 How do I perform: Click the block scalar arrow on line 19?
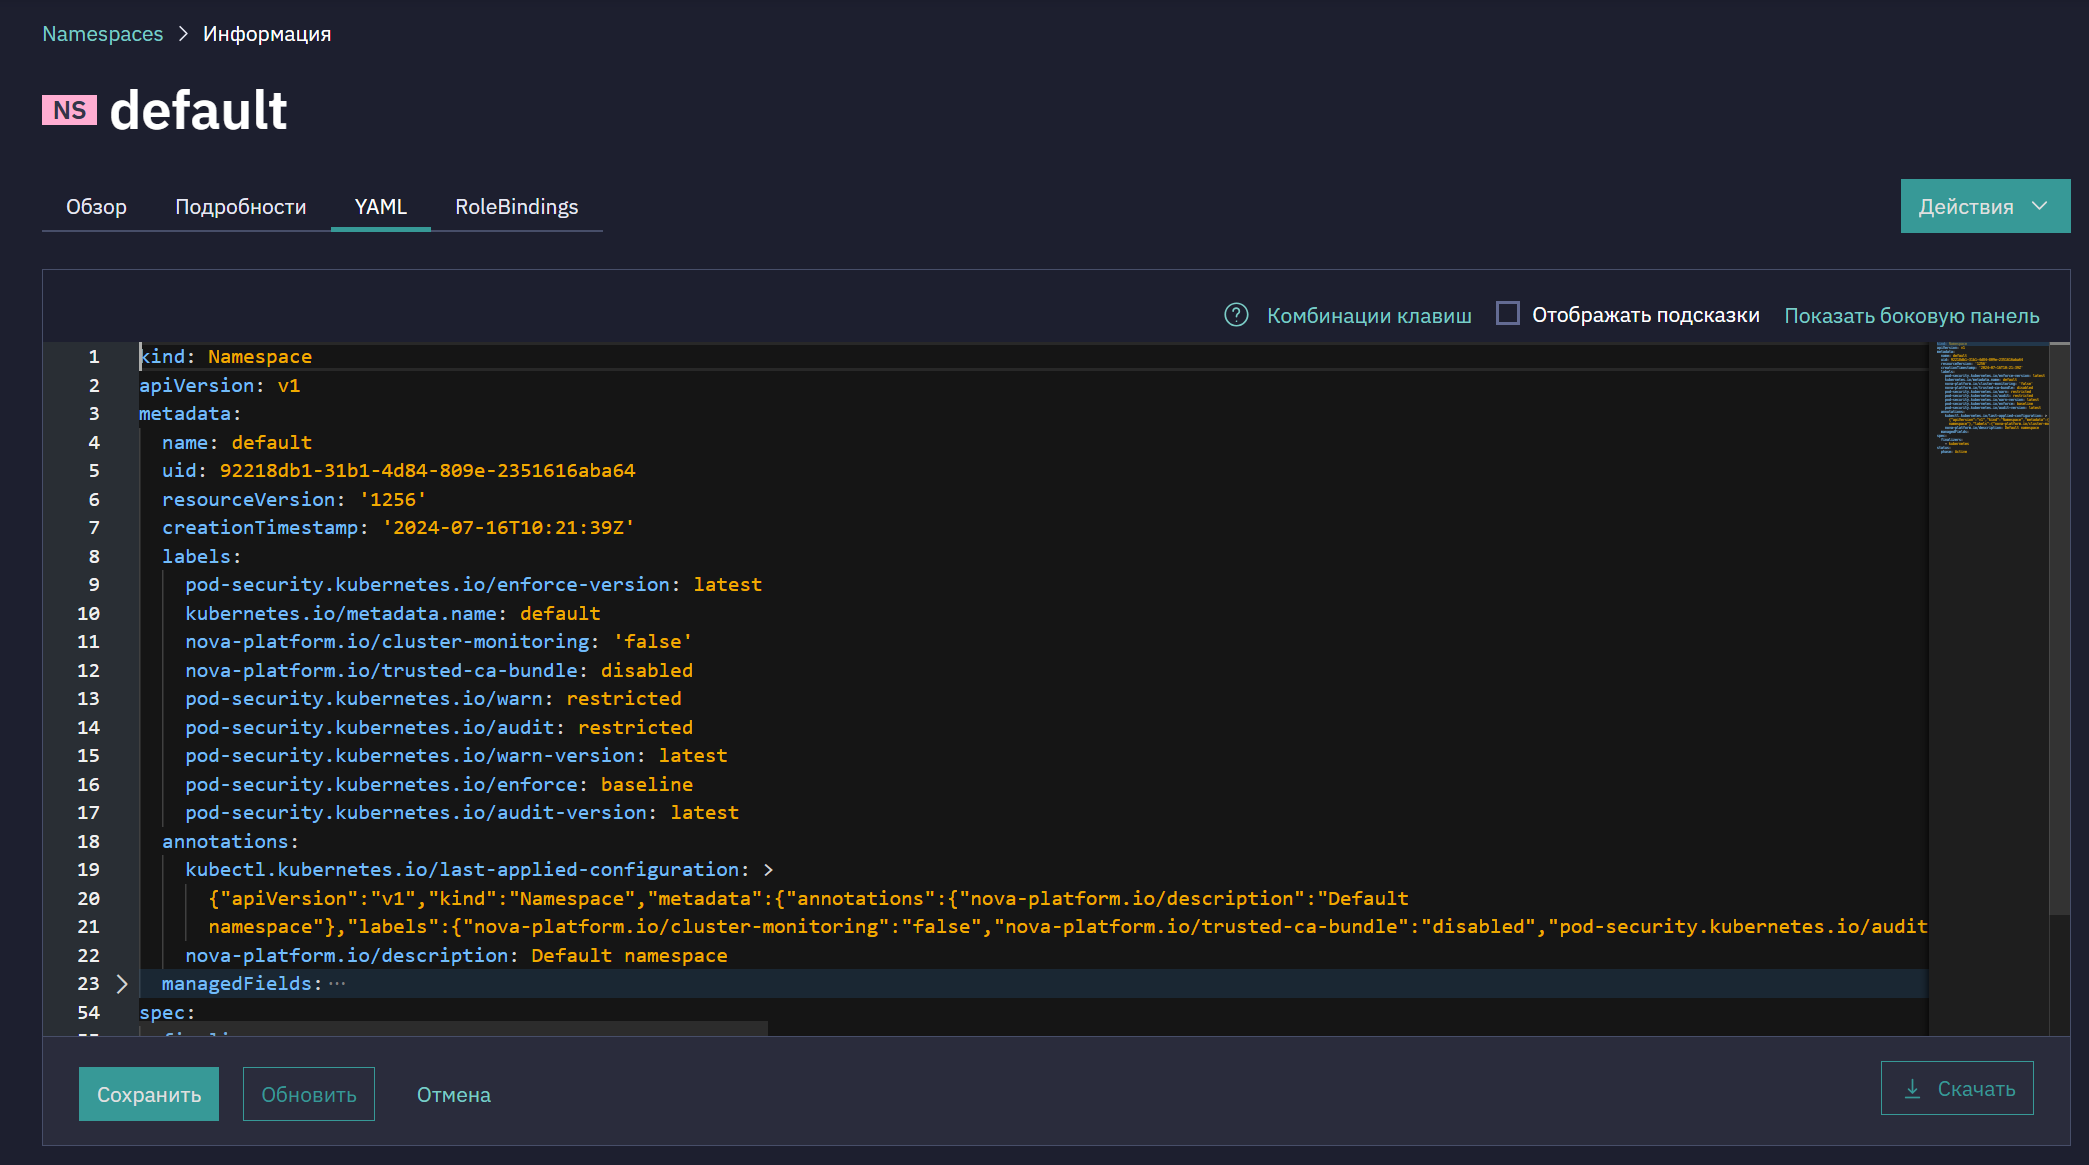pyautogui.click(x=768, y=870)
